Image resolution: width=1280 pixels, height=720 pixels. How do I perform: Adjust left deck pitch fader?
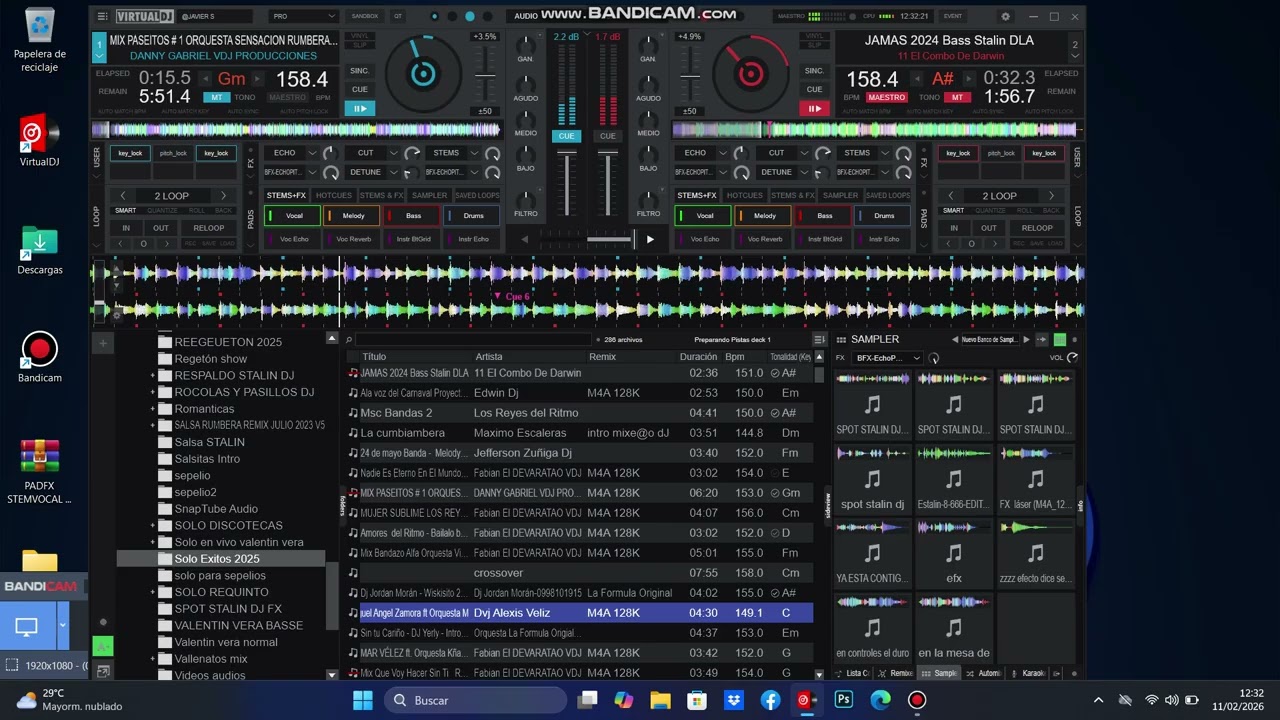[x=484, y=75]
